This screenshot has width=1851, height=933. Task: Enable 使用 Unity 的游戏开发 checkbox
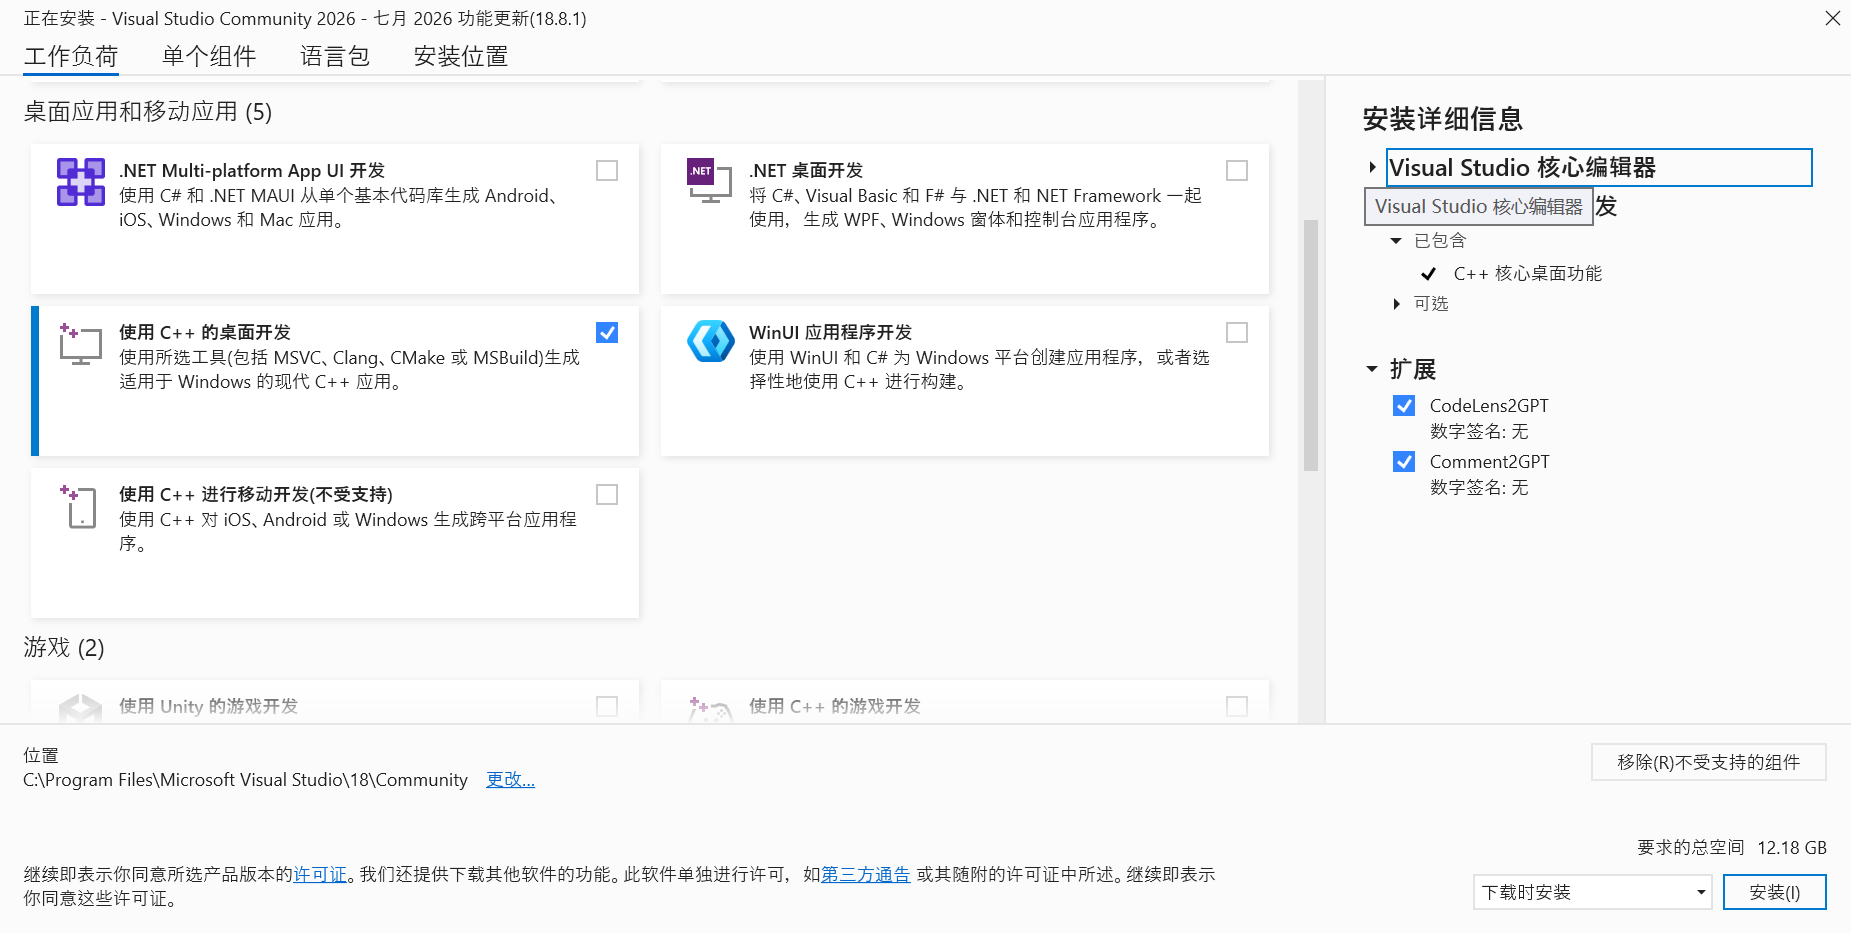607,707
